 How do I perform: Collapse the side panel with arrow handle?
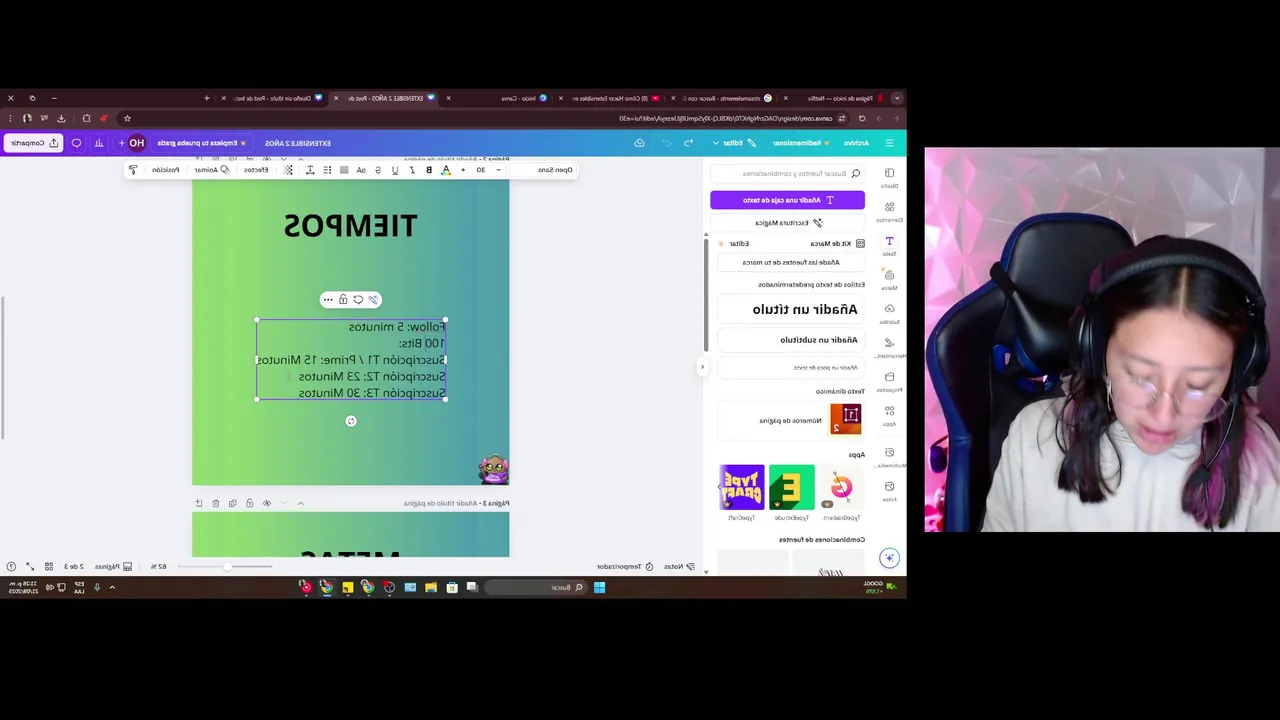click(702, 367)
